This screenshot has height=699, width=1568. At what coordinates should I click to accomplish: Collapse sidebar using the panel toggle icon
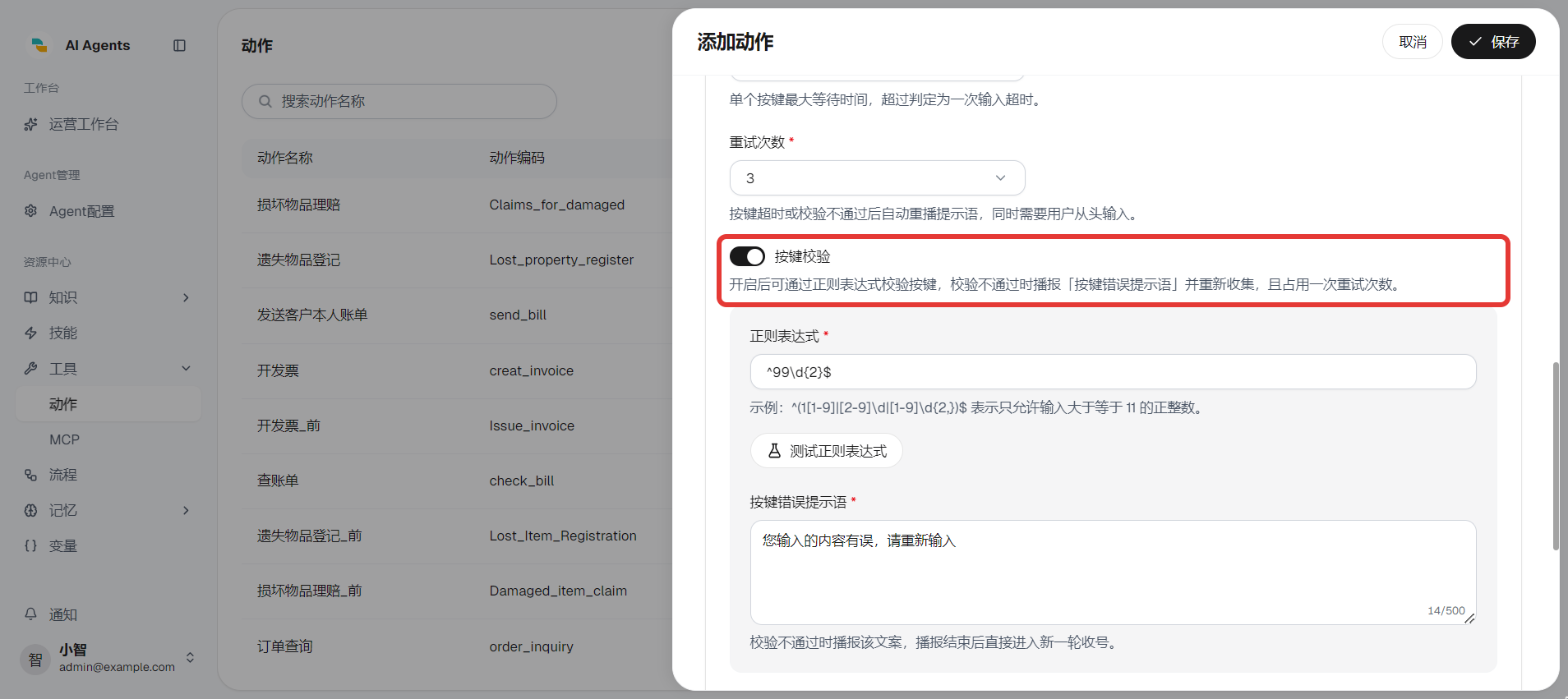click(x=179, y=45)
